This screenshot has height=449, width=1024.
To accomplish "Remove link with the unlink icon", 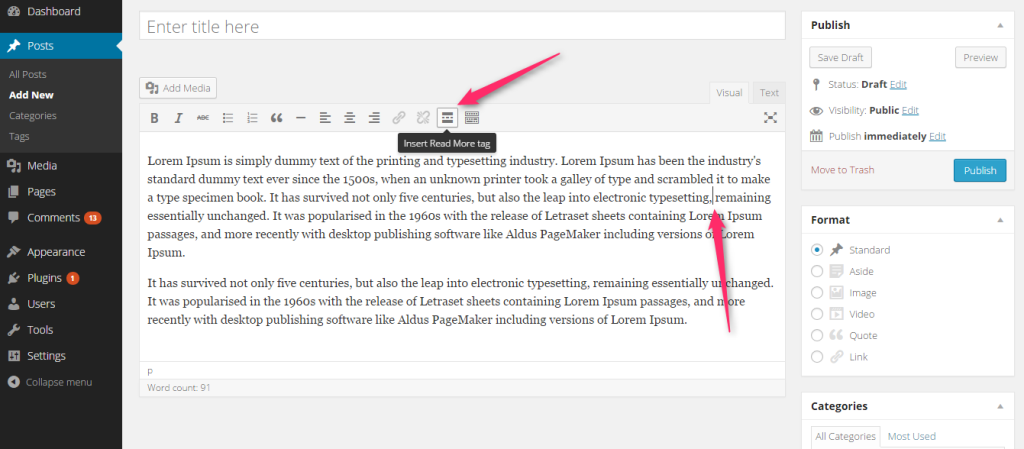I will click(x=423, y=118).
